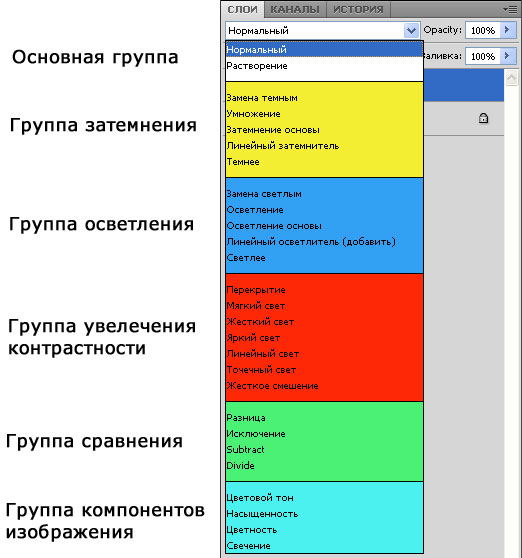522x558 pixels.
Task: Select the highlighted Нормальный blend mode
Action: click(x=324, y=49)
